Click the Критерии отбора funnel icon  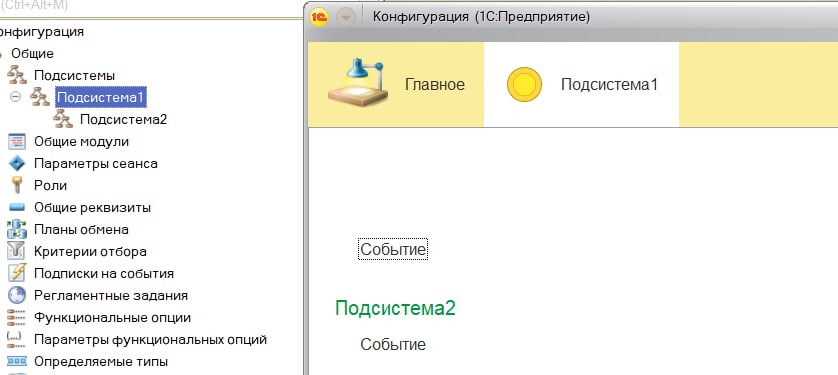17,252
